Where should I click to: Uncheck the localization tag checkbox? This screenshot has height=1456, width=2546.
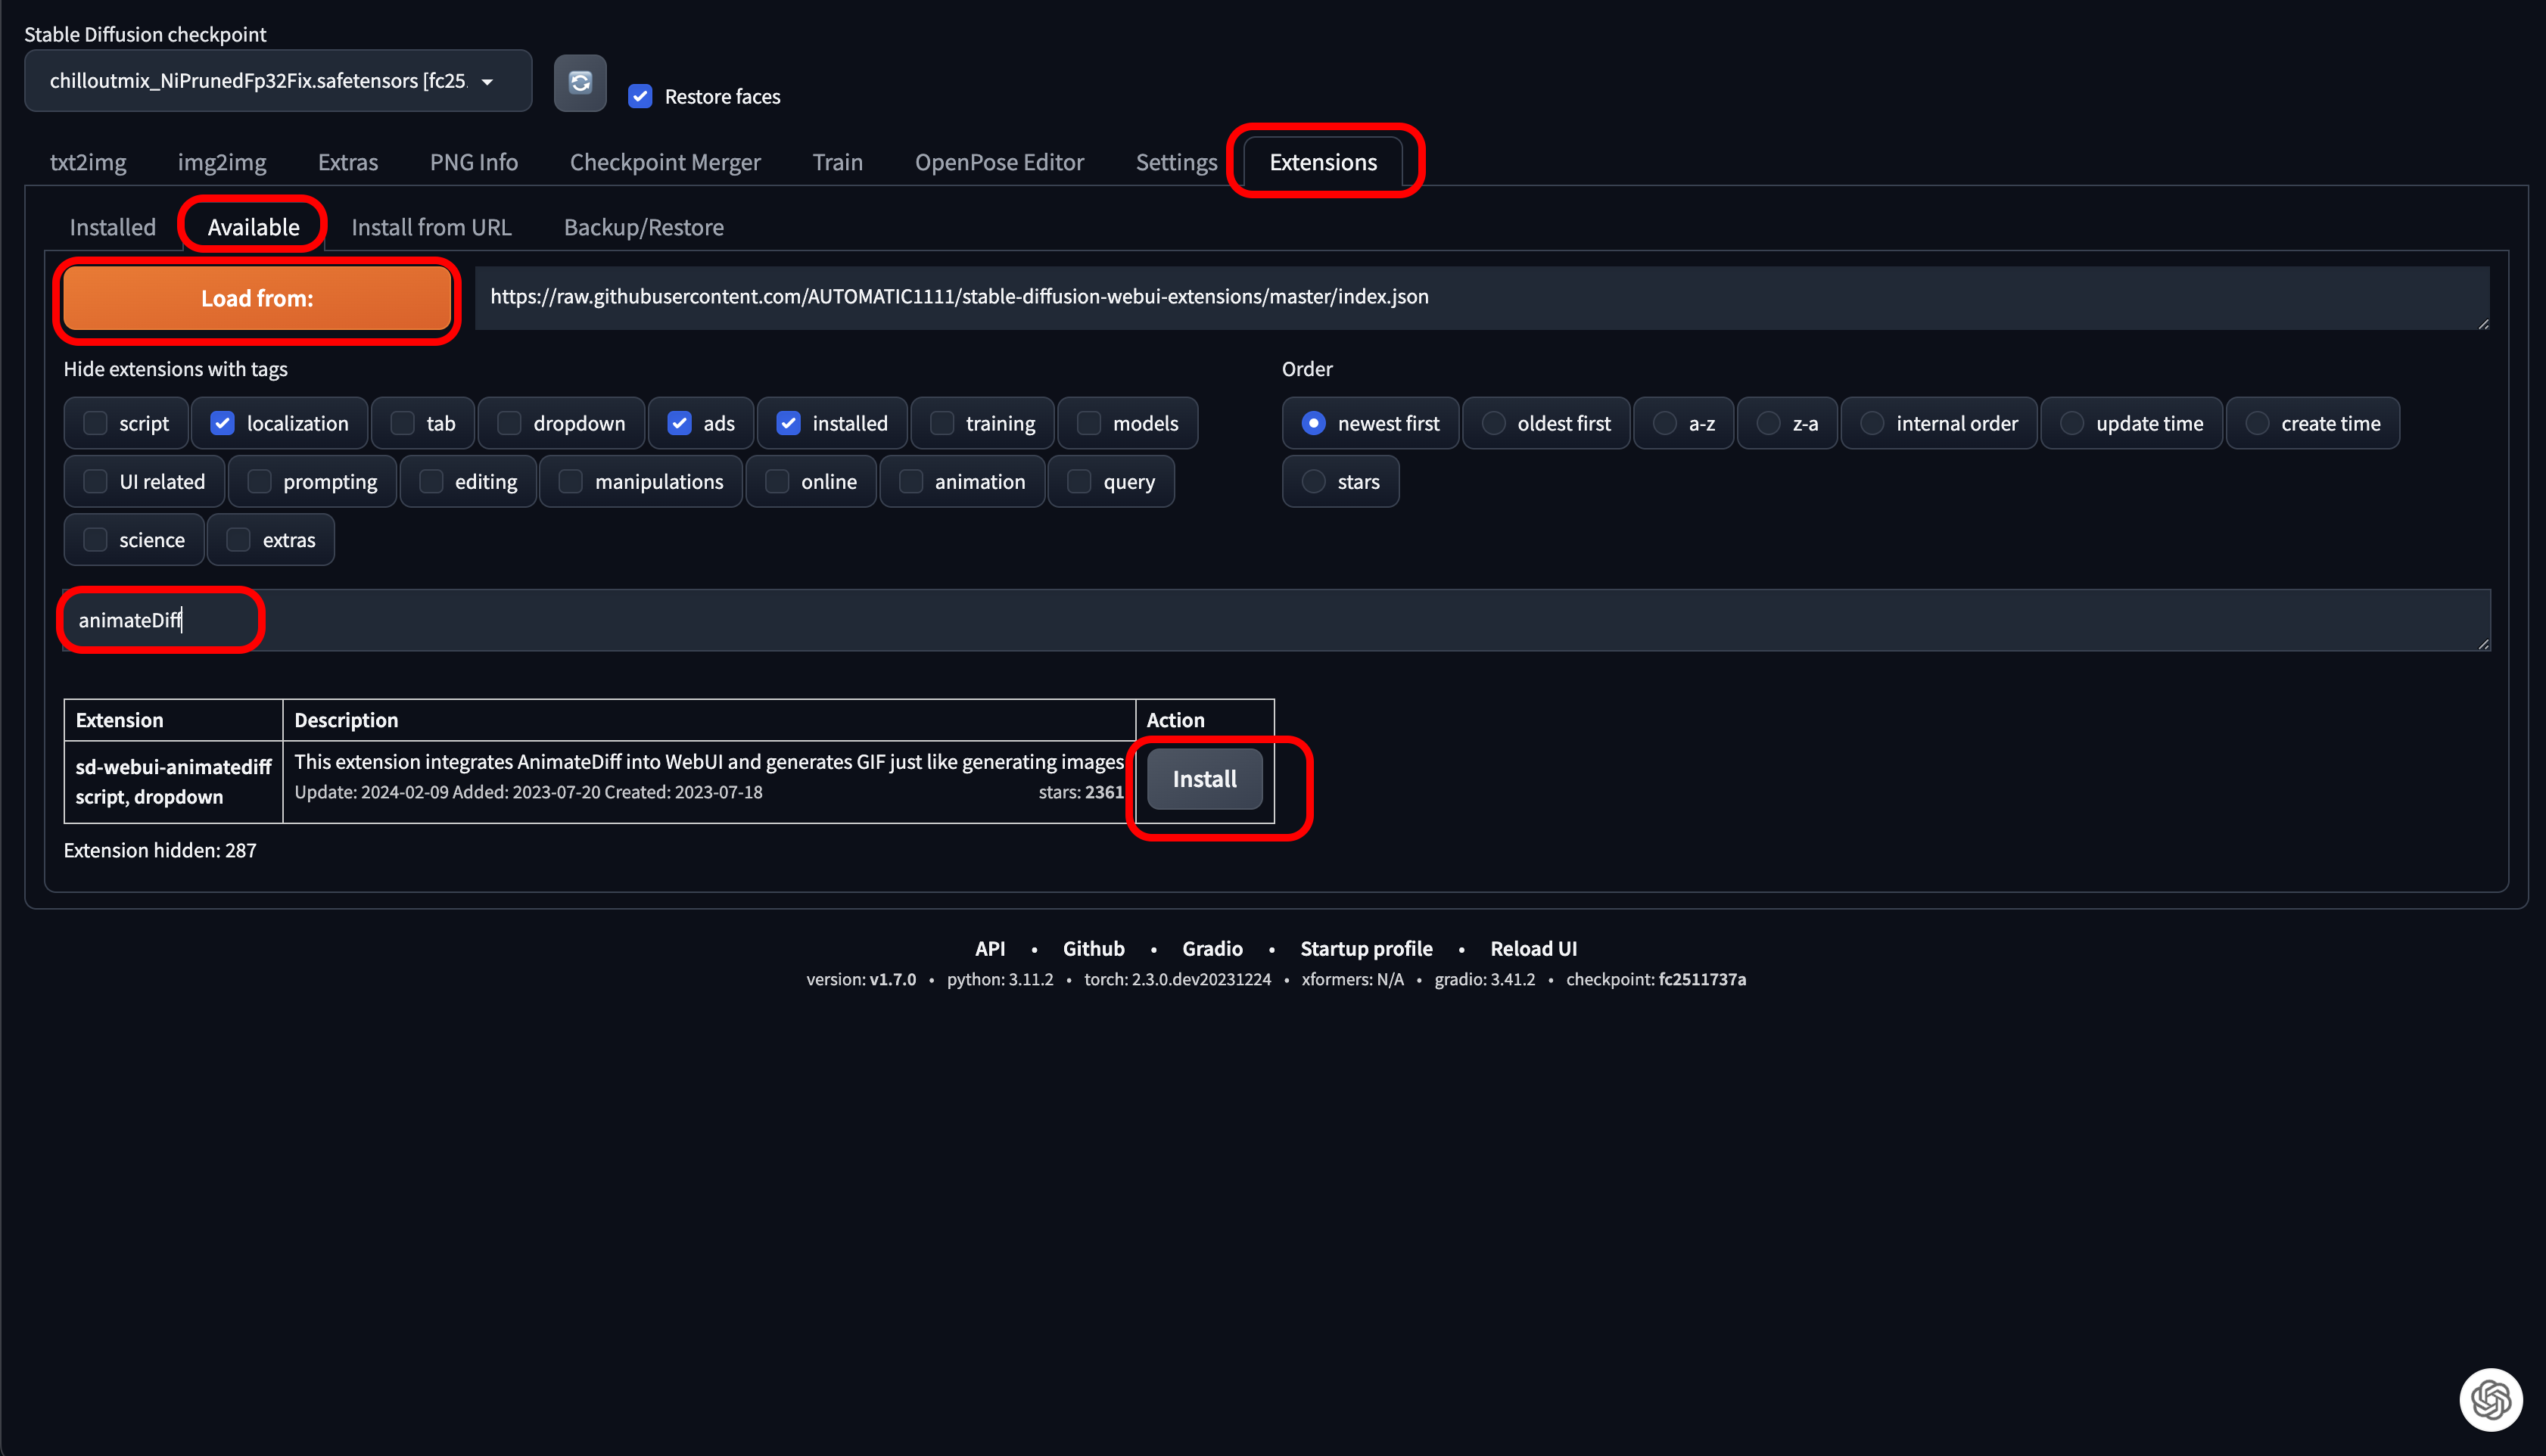[222, 423]
